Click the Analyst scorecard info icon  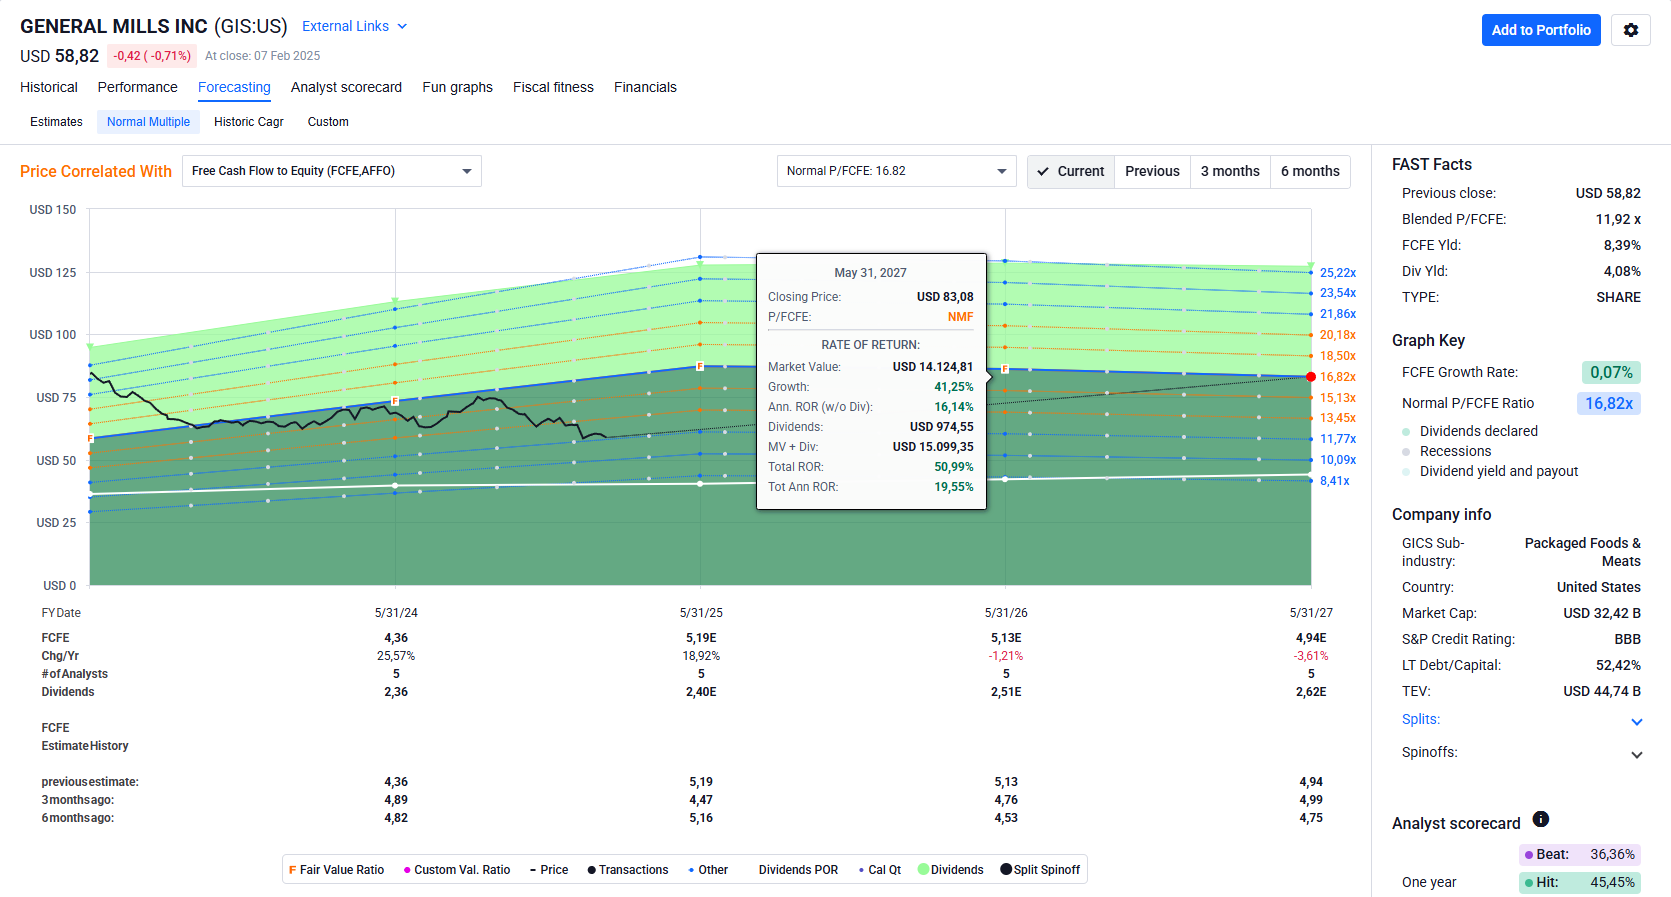(1541, 820)
